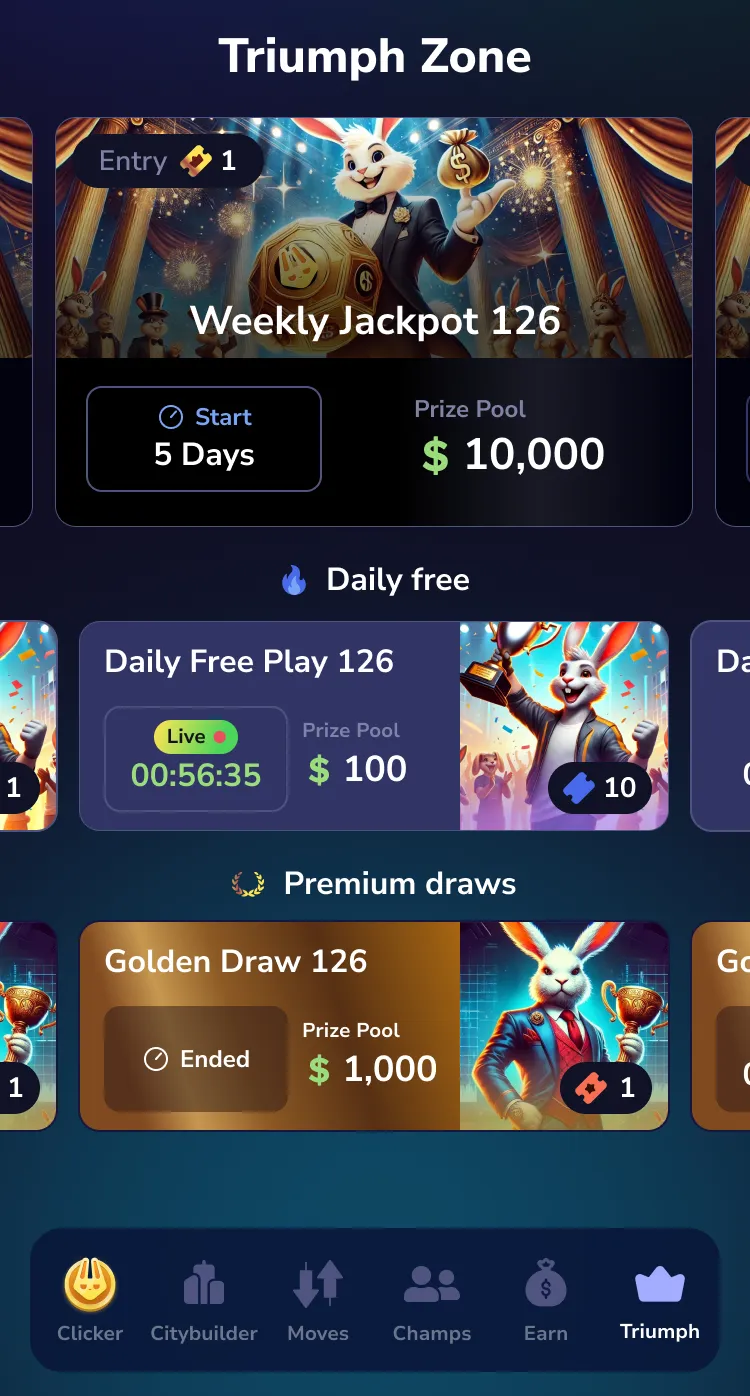
Task: Tap the red ticket 1 badge
Action: pyautogui.click(x=606, y=1088)
